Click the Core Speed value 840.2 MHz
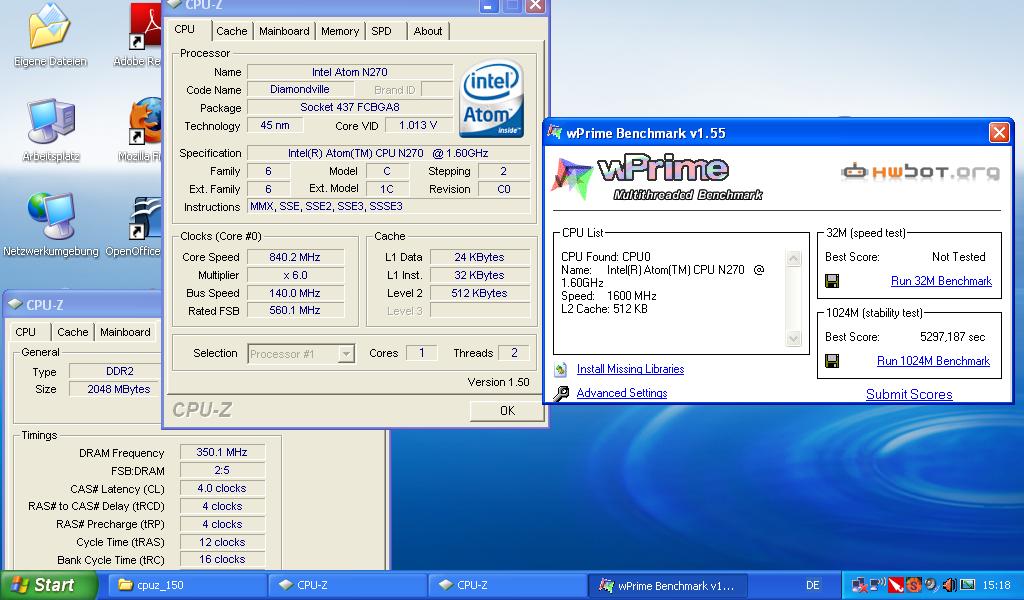The image size is (1024, 600). (x=295, y=257)
